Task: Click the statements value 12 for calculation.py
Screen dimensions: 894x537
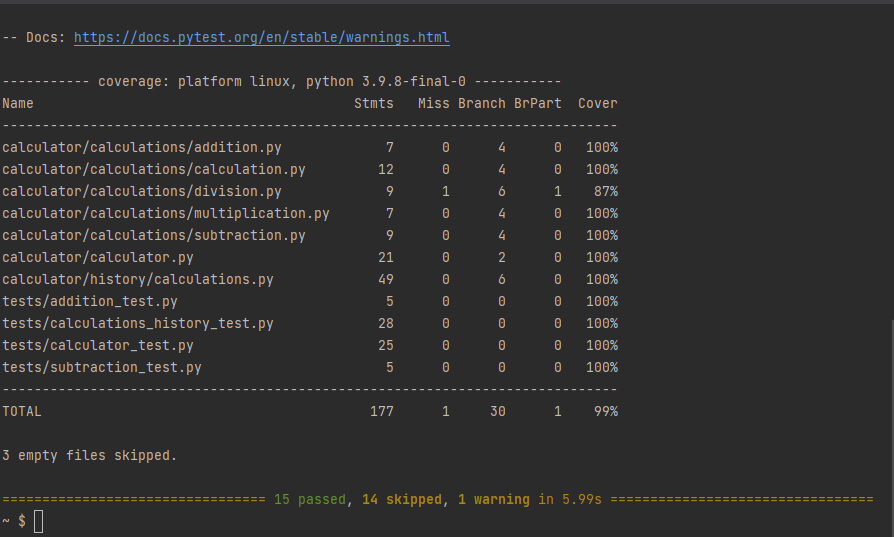Action: [x=386, y=170]
